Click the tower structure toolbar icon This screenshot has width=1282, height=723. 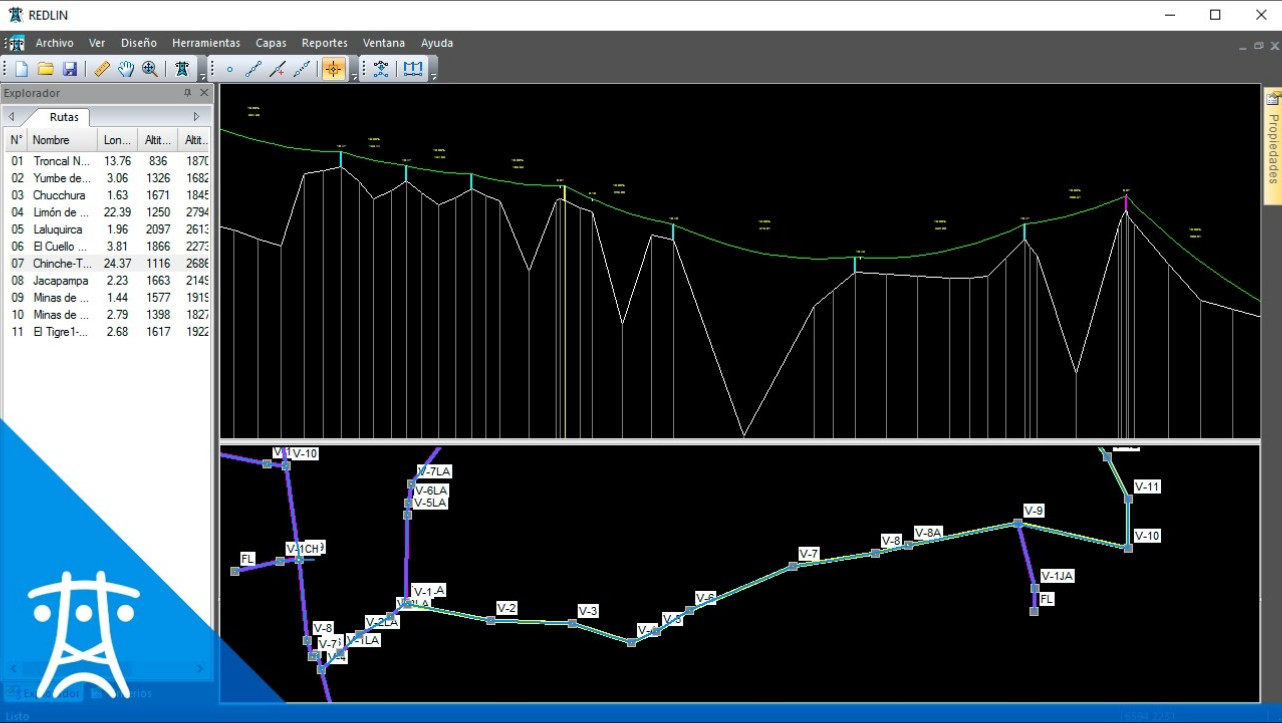point(181,69)
